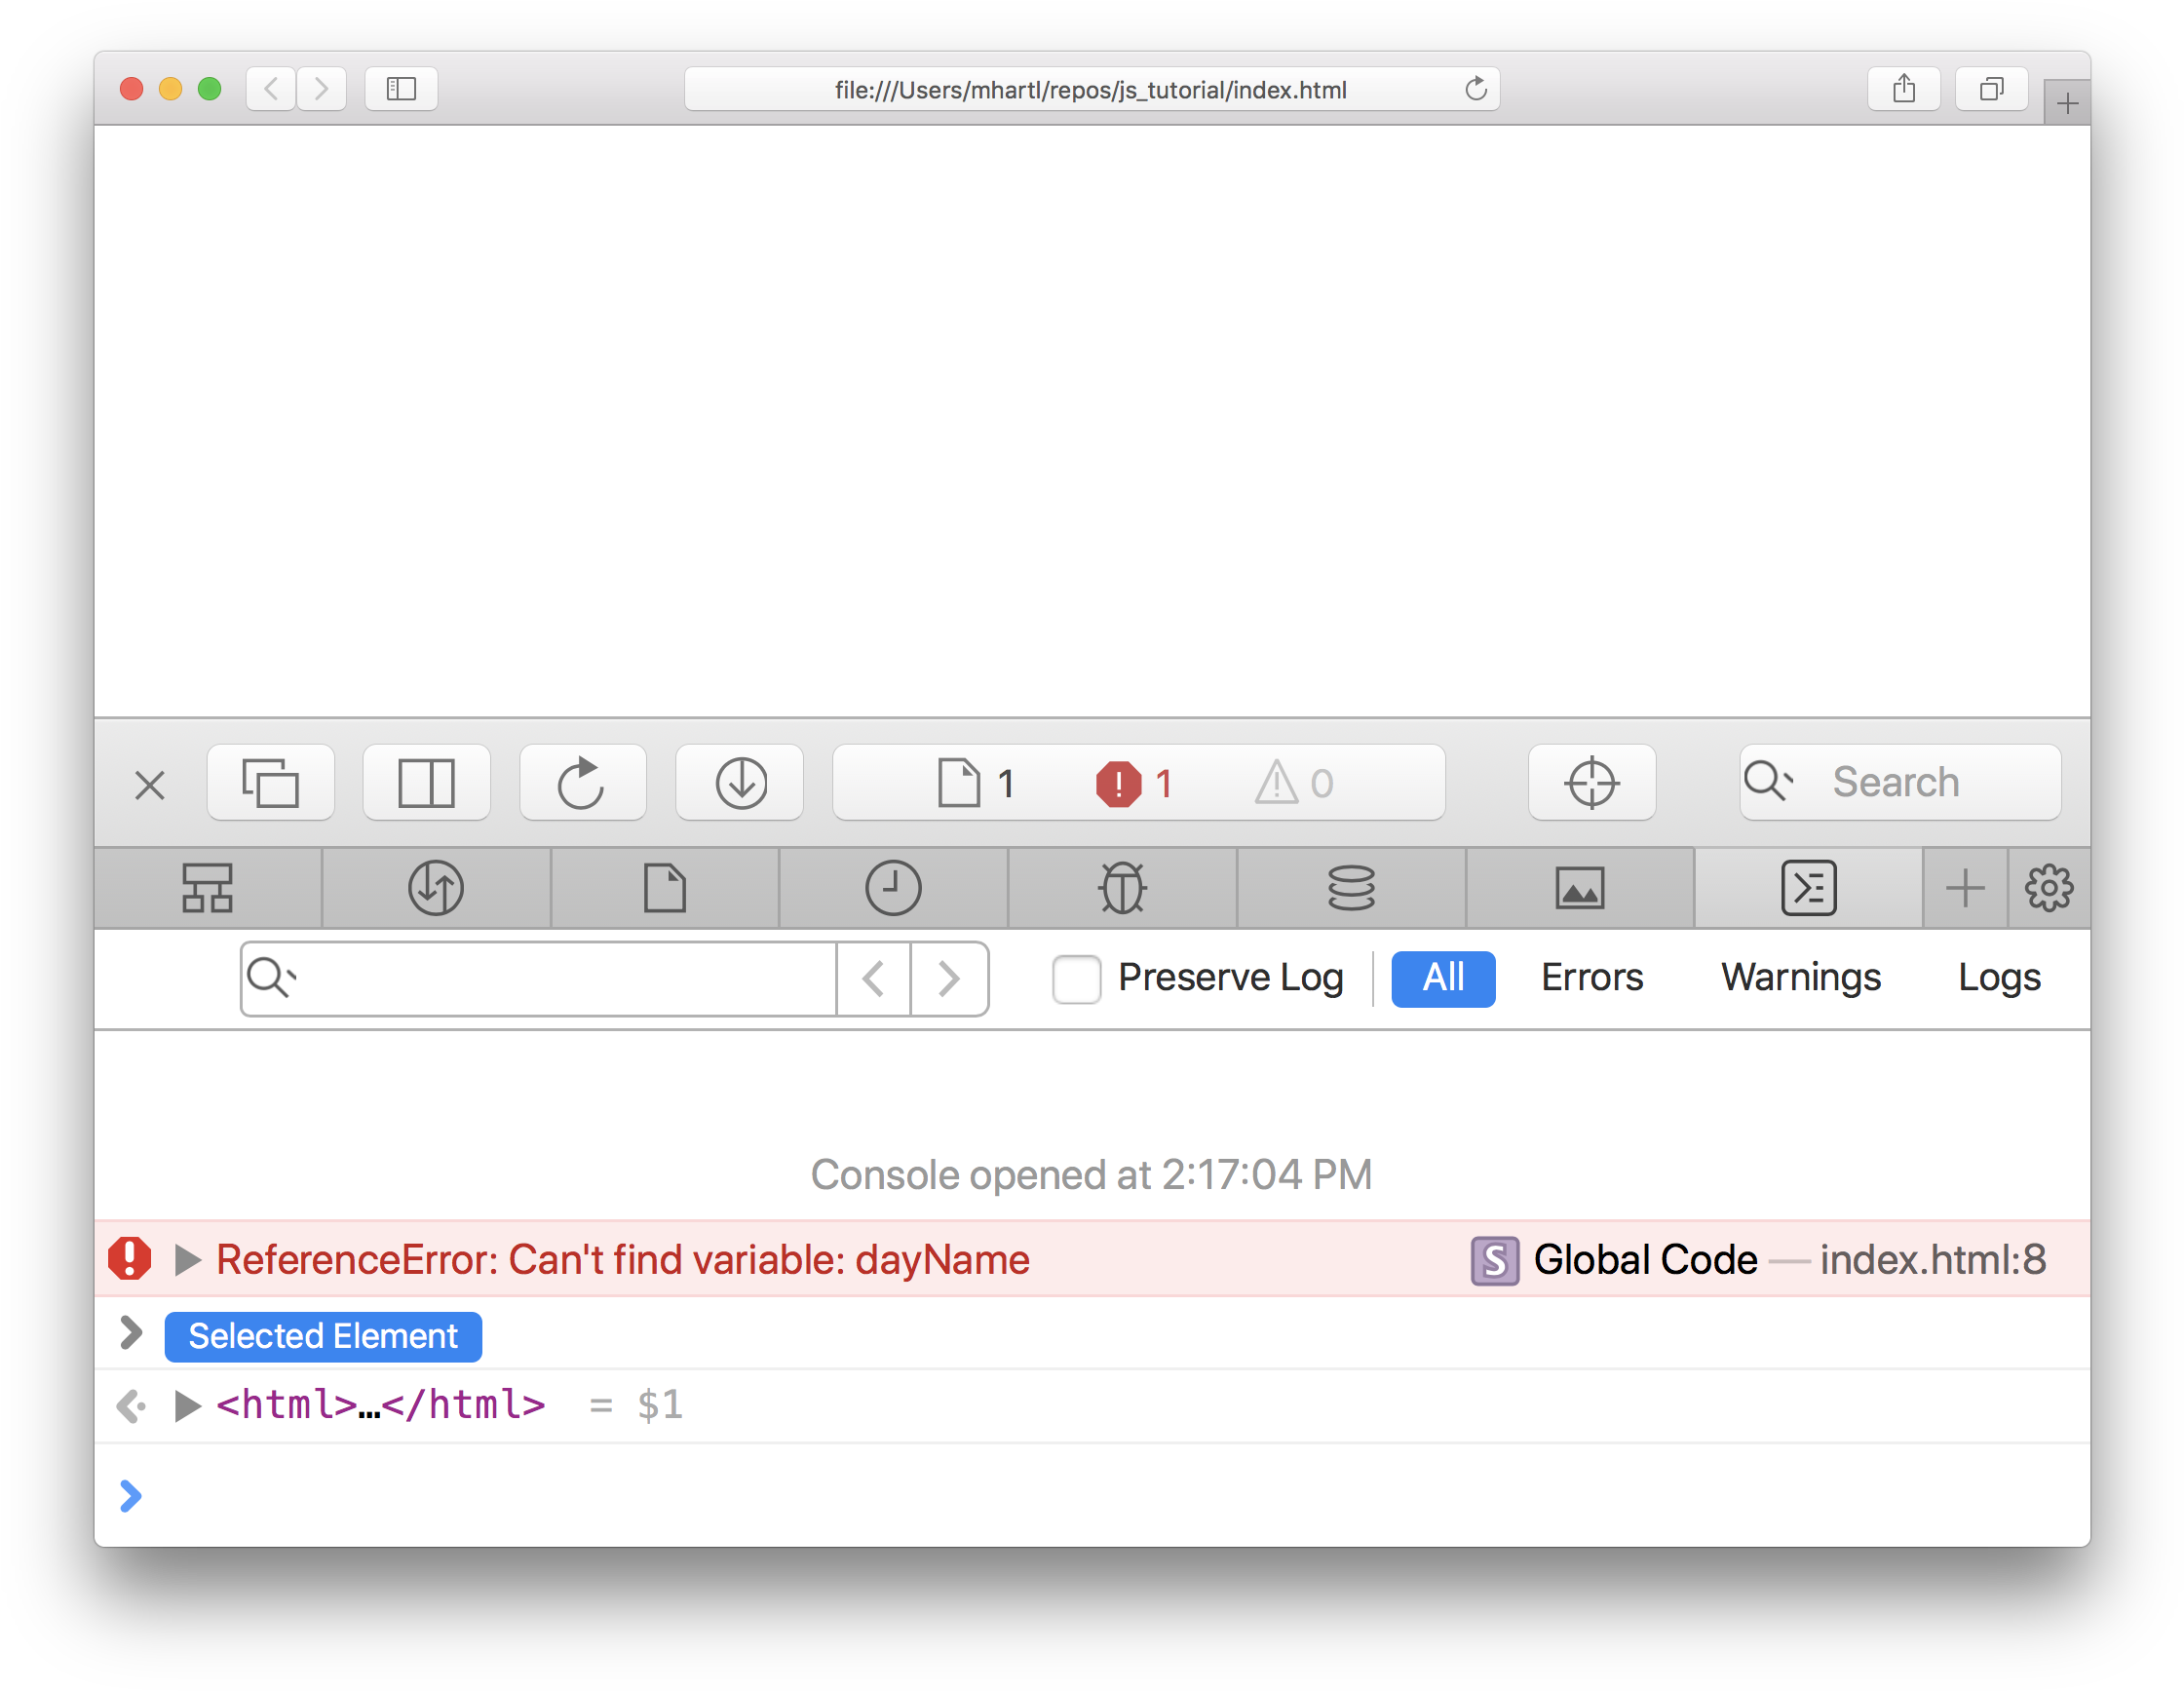This screenshot has width=2184, height=1691.
Task: Open the Canvas tab
Action: point(1580,888)
